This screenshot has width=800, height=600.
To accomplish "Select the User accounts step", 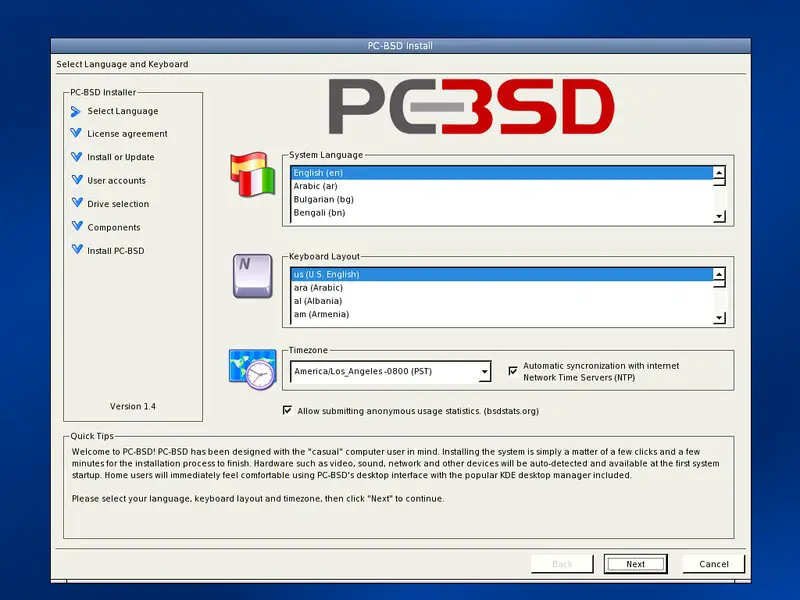I will 116,181.
